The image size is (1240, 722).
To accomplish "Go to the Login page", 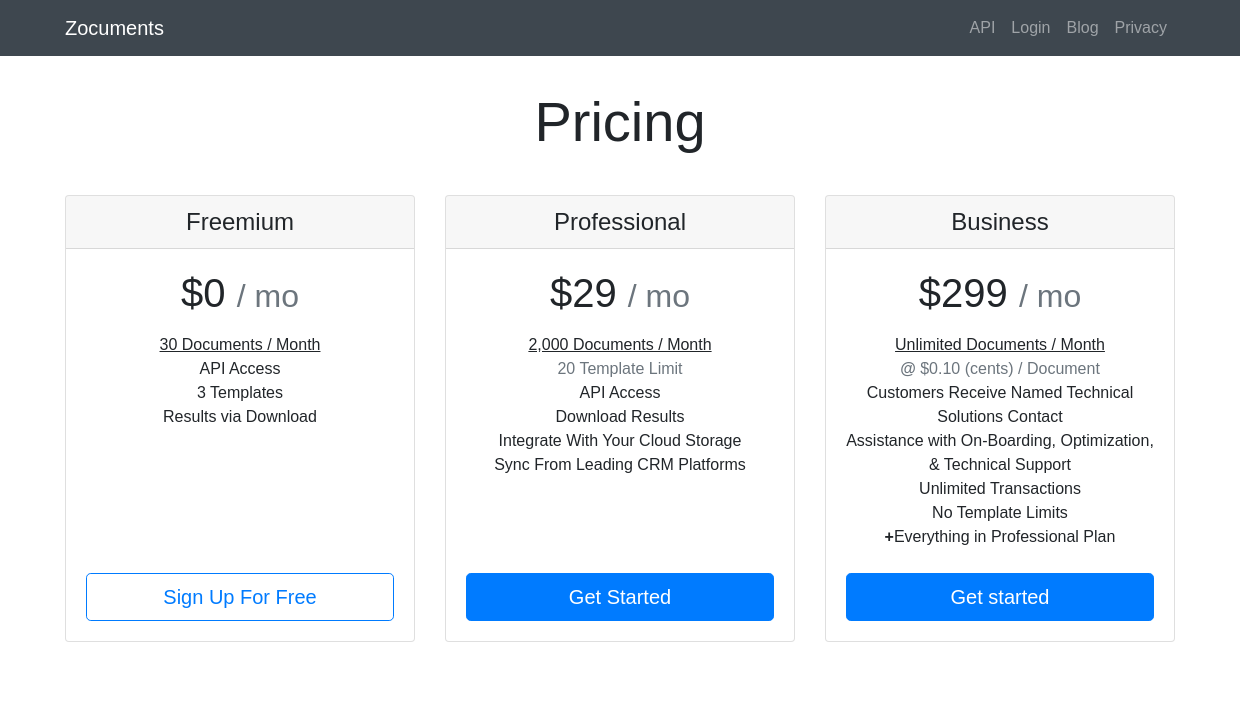I will click(1030, 28).
